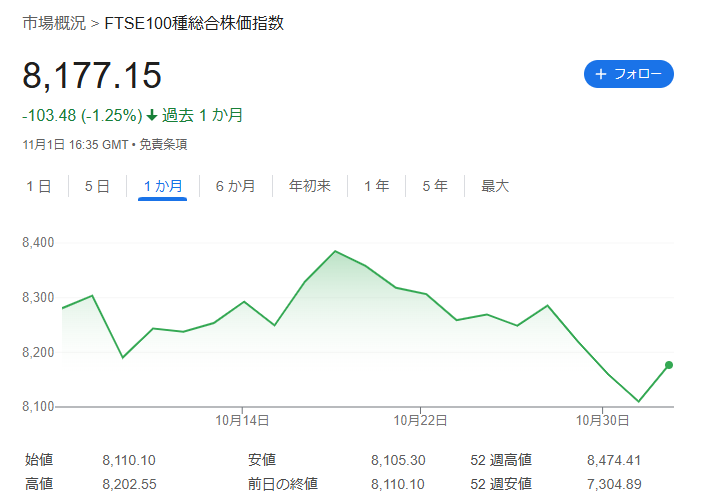Image resolution: width=708 pixels, height=499 pixels.
Task: Click the FTSE100種総合株価指数 title text
Action: [x=194, y=23]
